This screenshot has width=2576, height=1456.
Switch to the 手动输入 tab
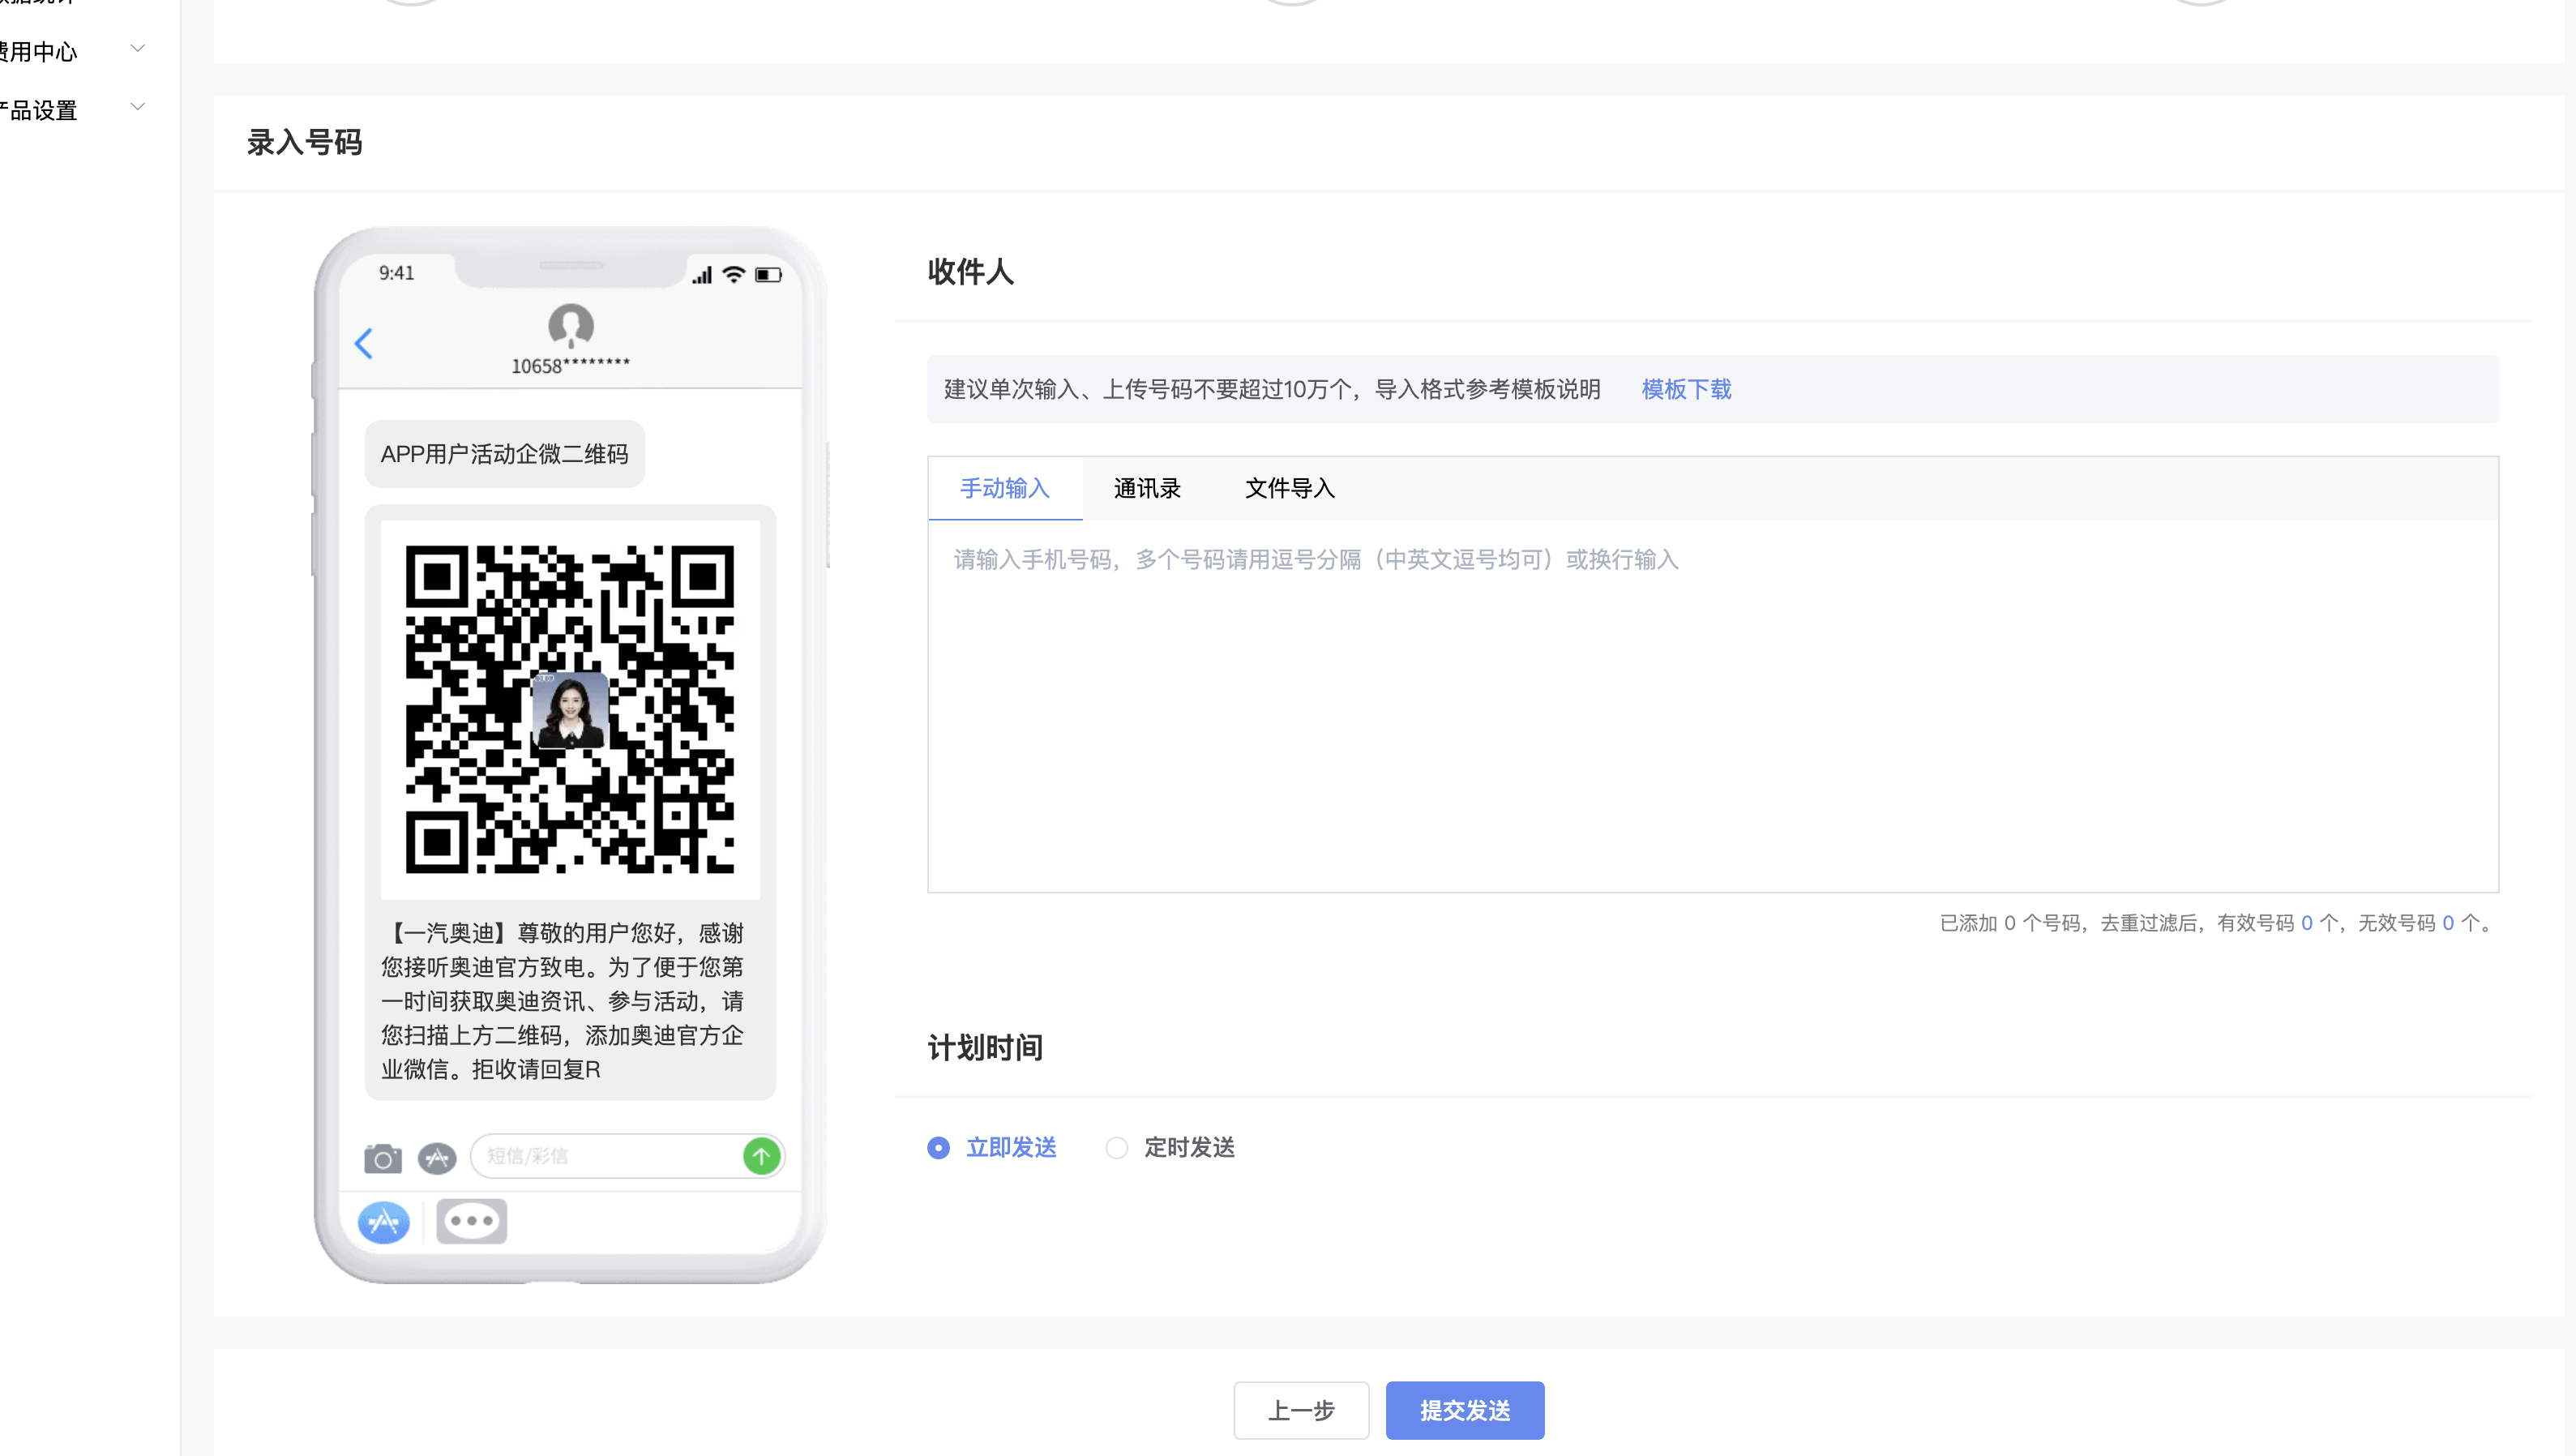click(1005, 488)
